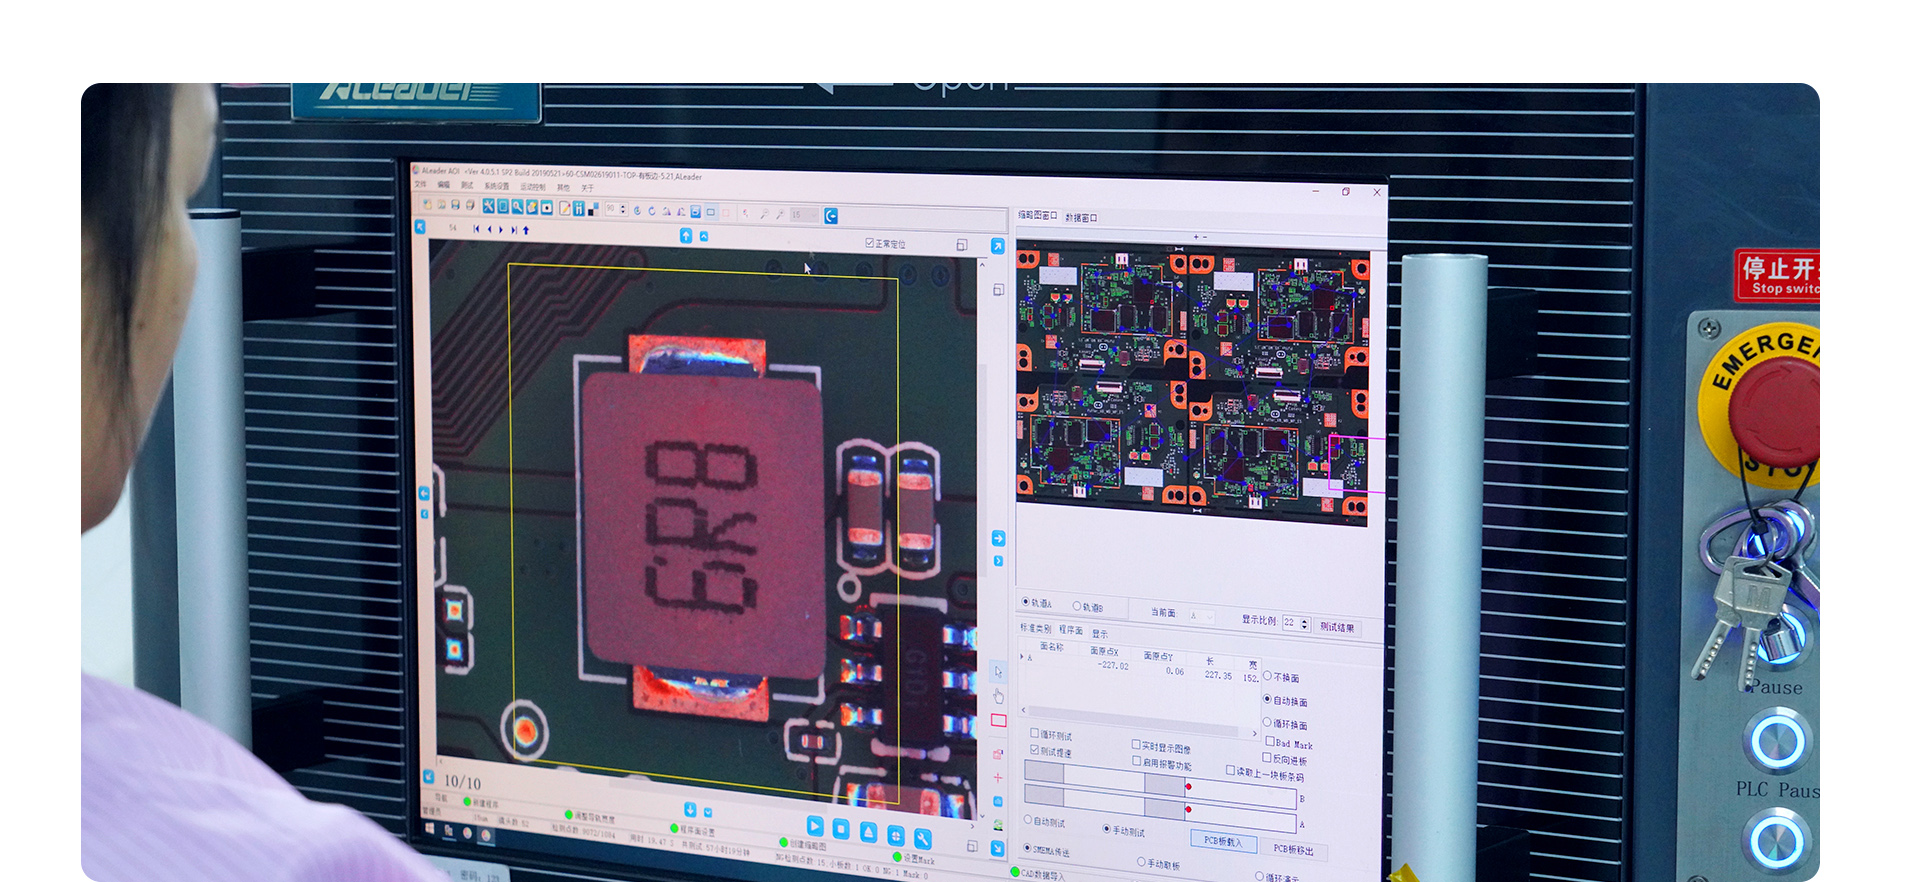This screenshot has width=1914, height=882.
Task: Click the 显示比例 spinner arrows
Action: point(1304,623)
